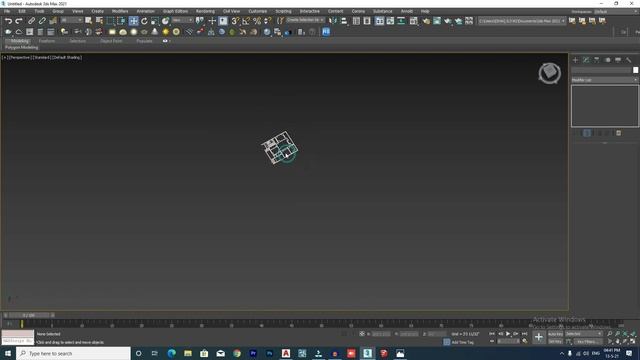Activate the Select and Move tool
This screenshot has width=640, height=360.
pyautogui.click(x=133, y=21)
